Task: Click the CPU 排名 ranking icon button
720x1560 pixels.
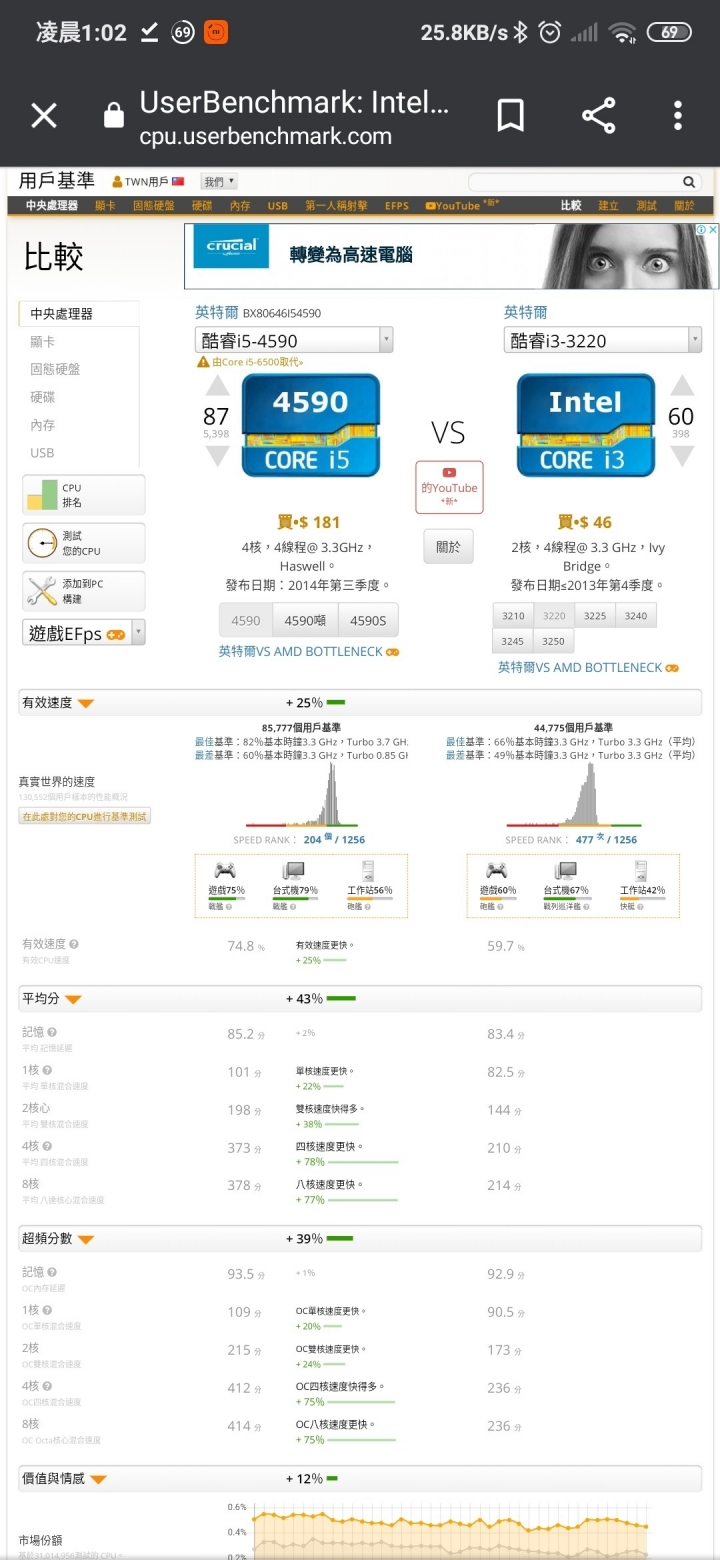Action: pos(83,495)
